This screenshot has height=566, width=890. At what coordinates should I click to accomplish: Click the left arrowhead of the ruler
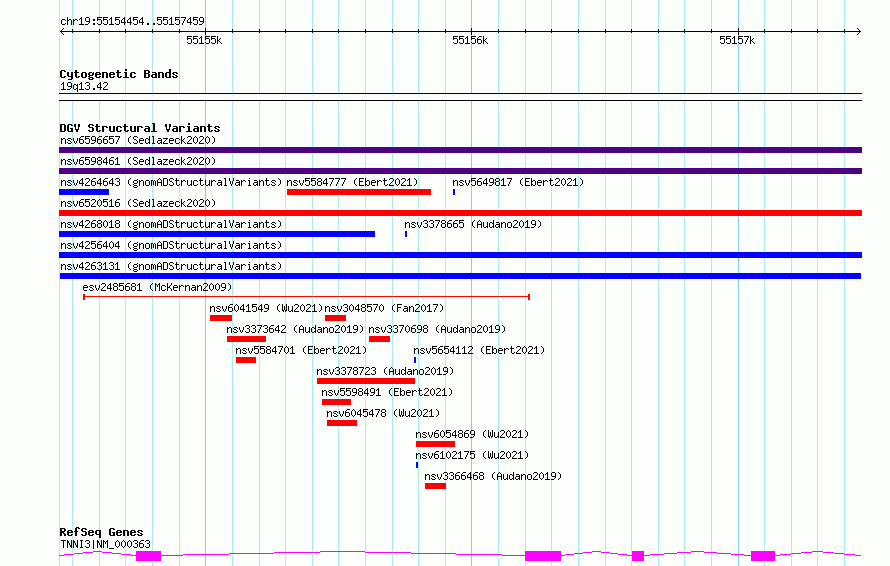point(63,32)
